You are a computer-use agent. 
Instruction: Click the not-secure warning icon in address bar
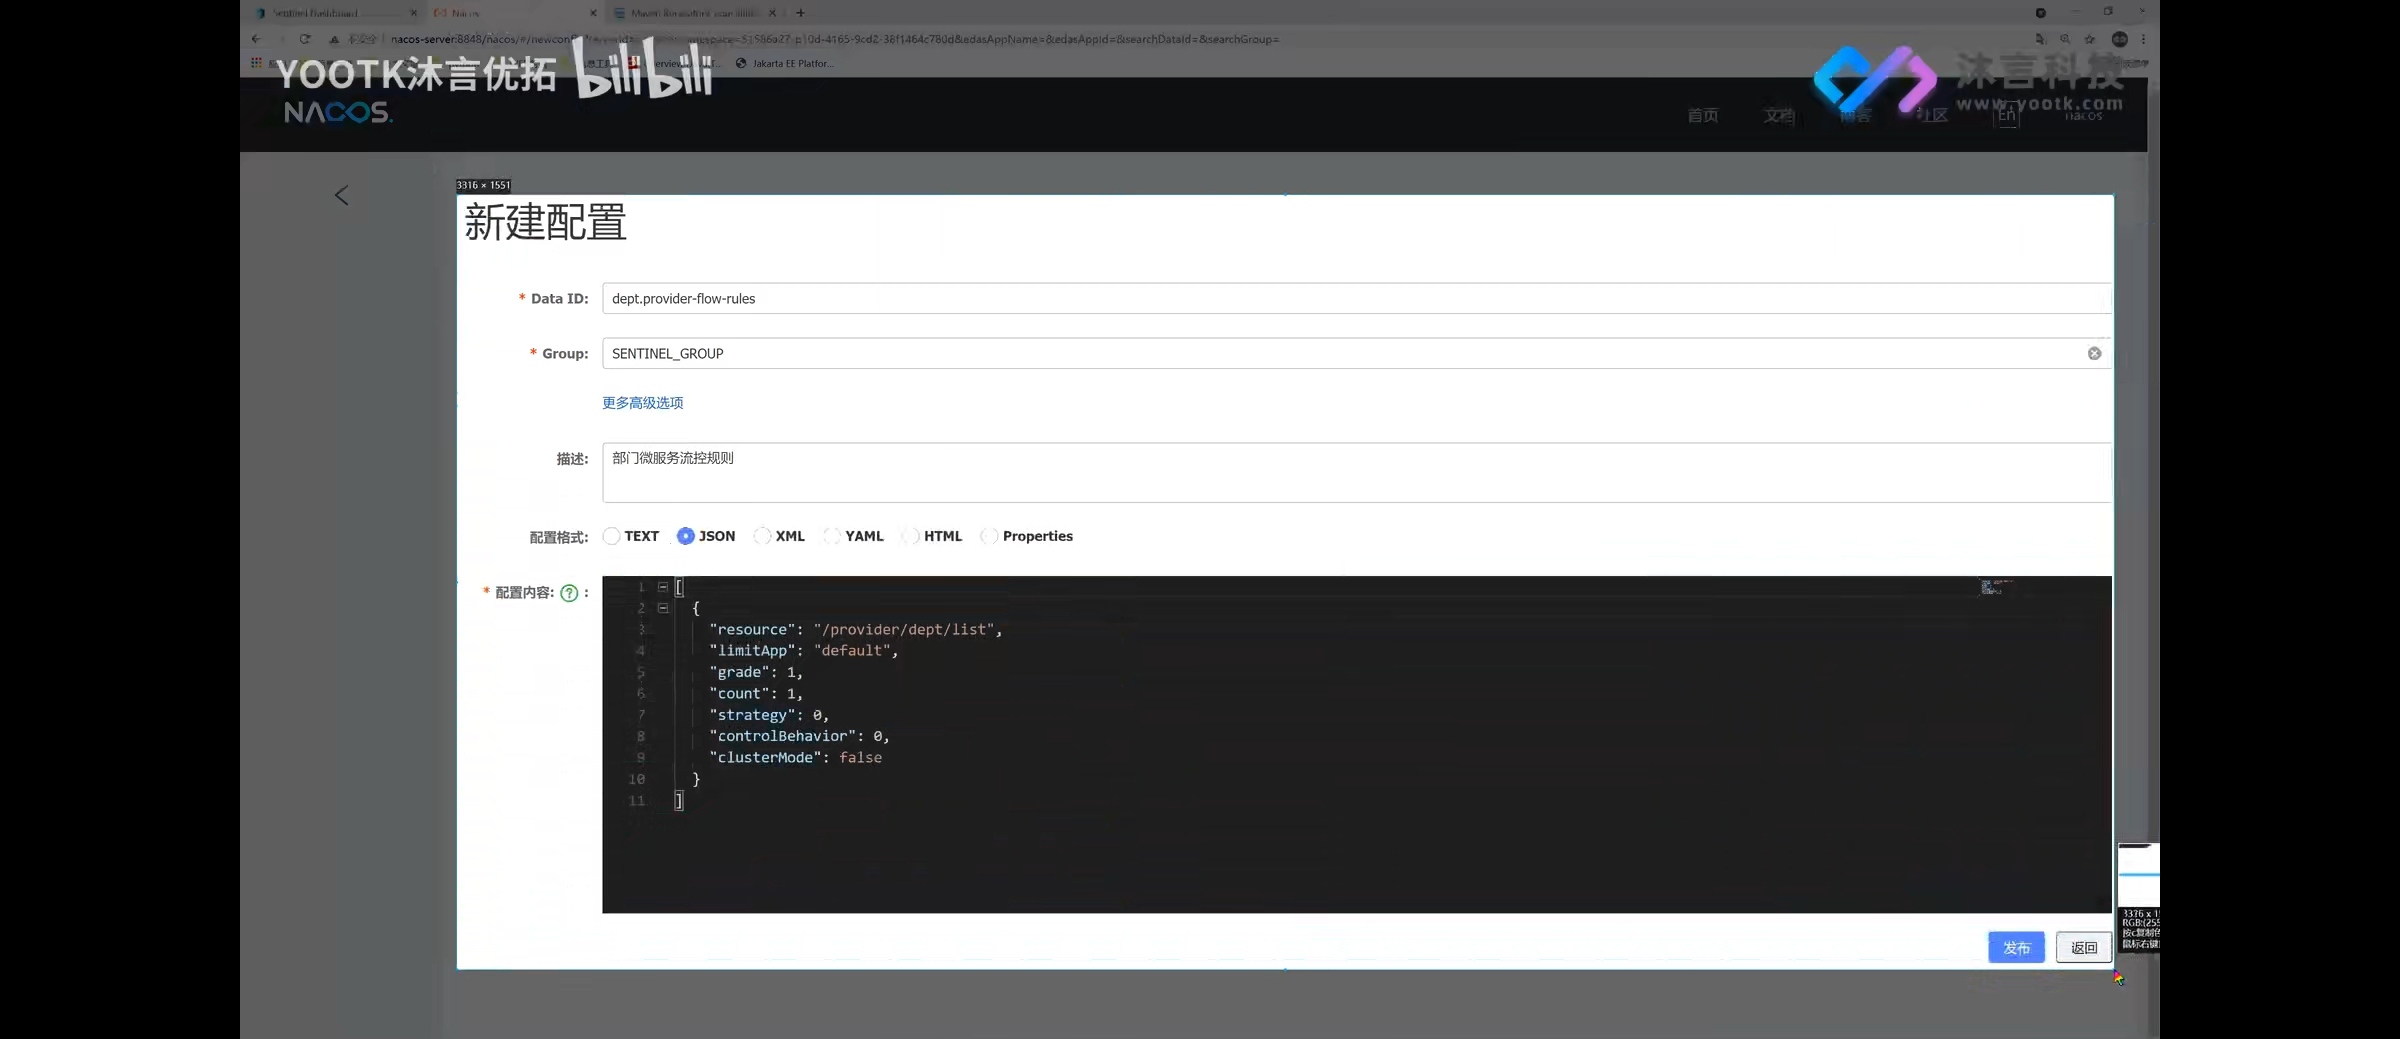334,39
